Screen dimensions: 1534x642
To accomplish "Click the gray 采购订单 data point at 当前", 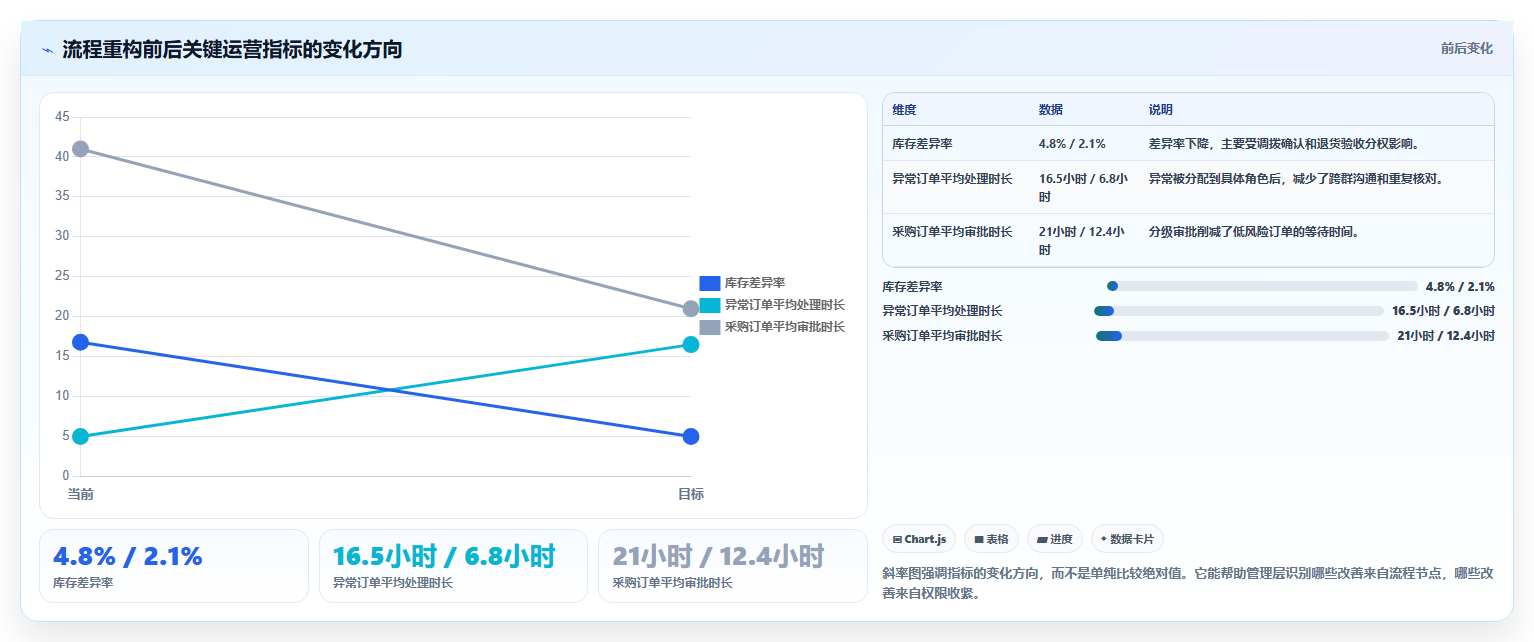I will coord(81,149).
